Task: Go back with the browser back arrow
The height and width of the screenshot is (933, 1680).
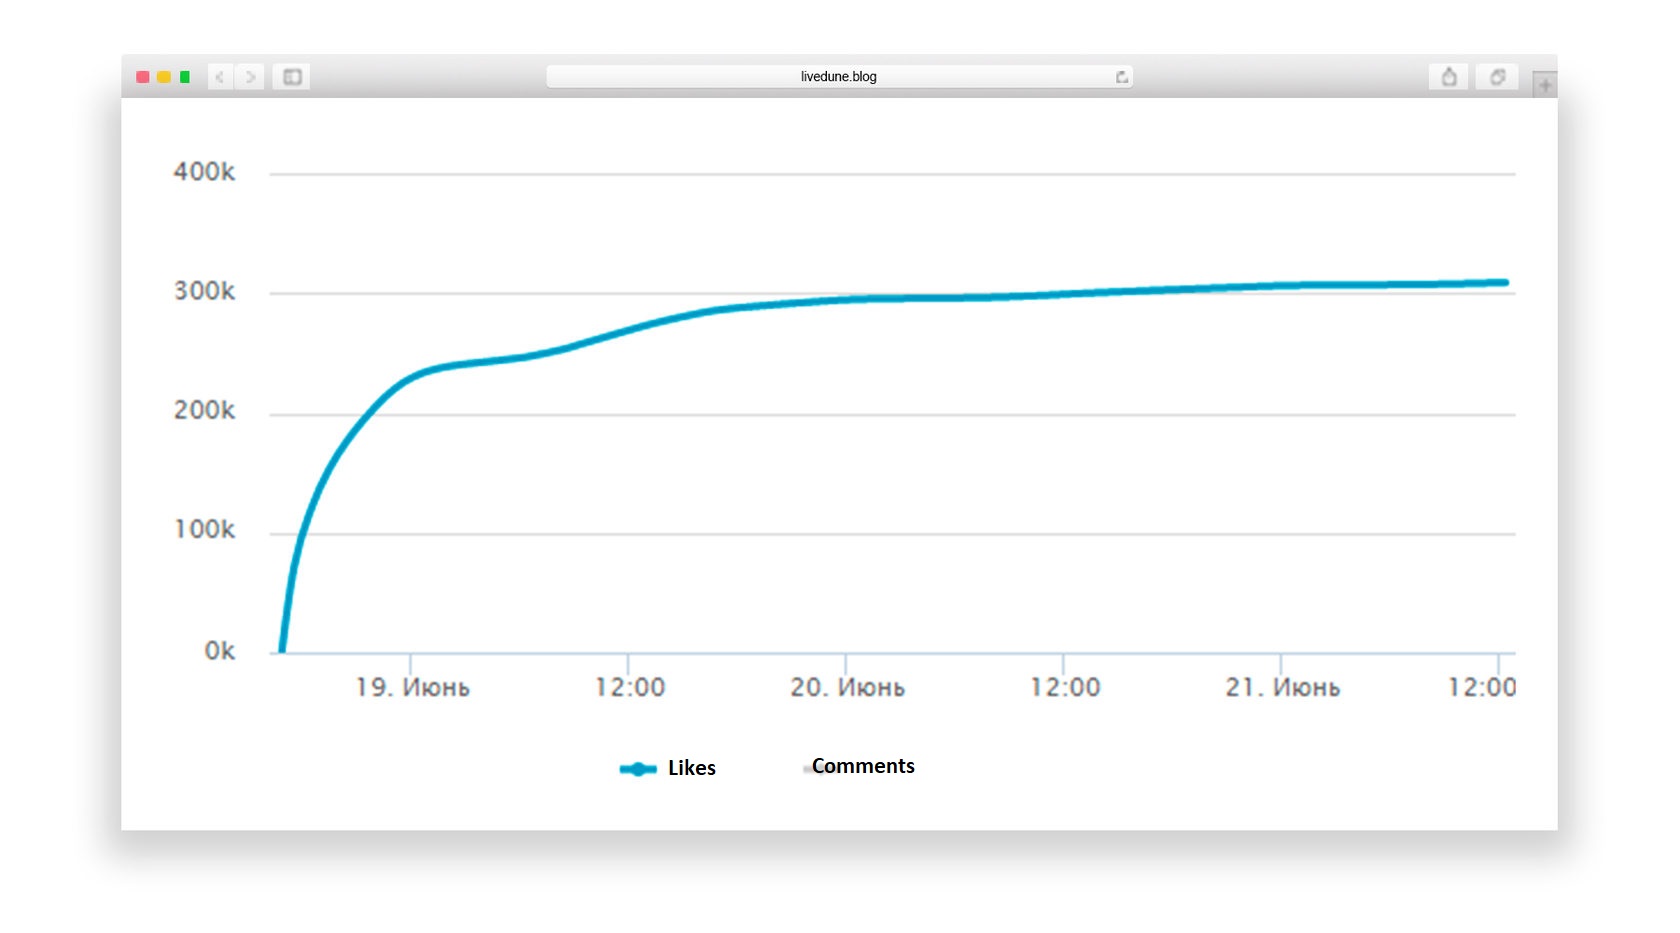Action: (220, 77)
